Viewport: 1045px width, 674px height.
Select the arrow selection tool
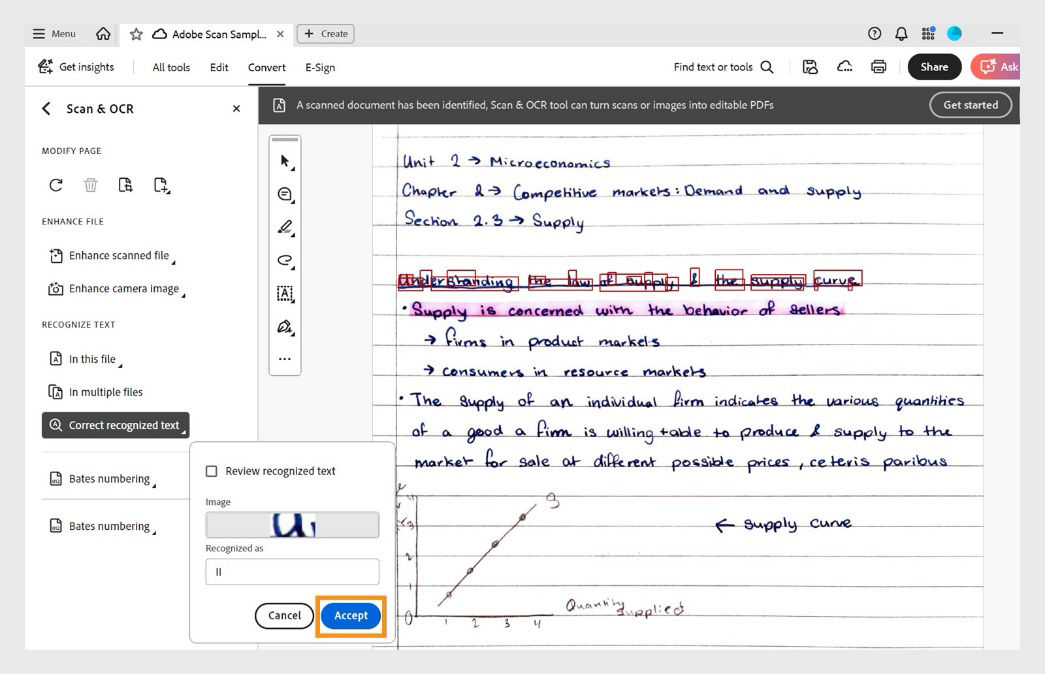click(x=284, y=159)
